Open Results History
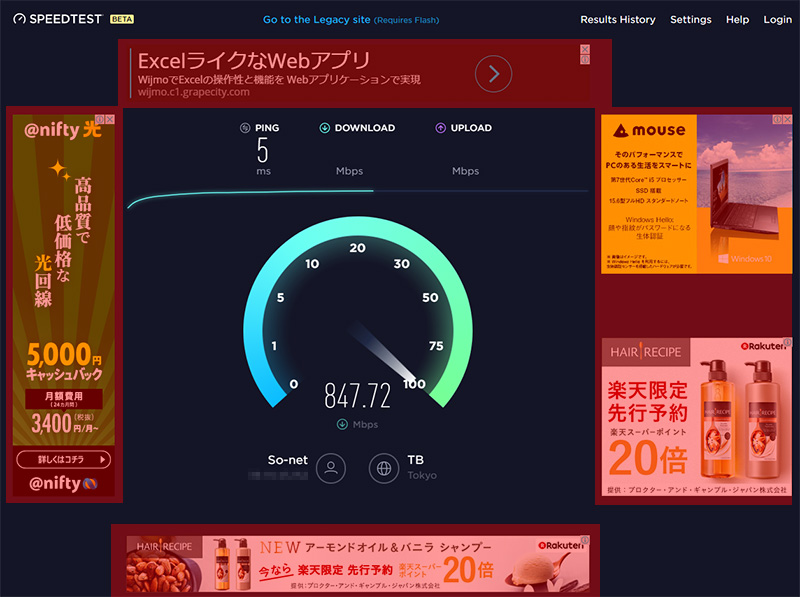Screen dimensions: 800x597 [618, 20]
